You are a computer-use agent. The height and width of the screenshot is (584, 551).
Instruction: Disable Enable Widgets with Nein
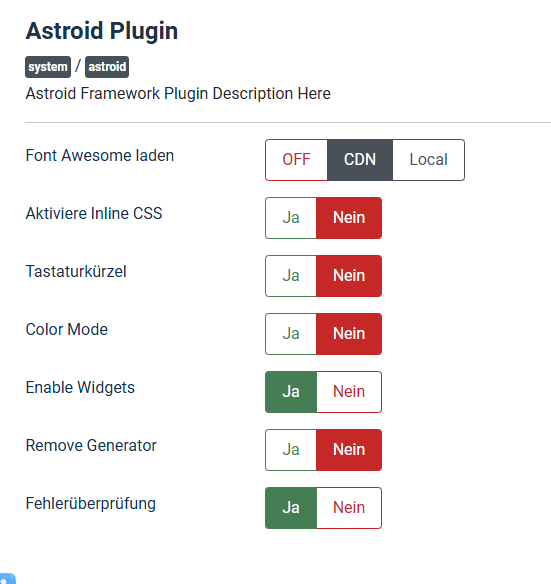349,392
